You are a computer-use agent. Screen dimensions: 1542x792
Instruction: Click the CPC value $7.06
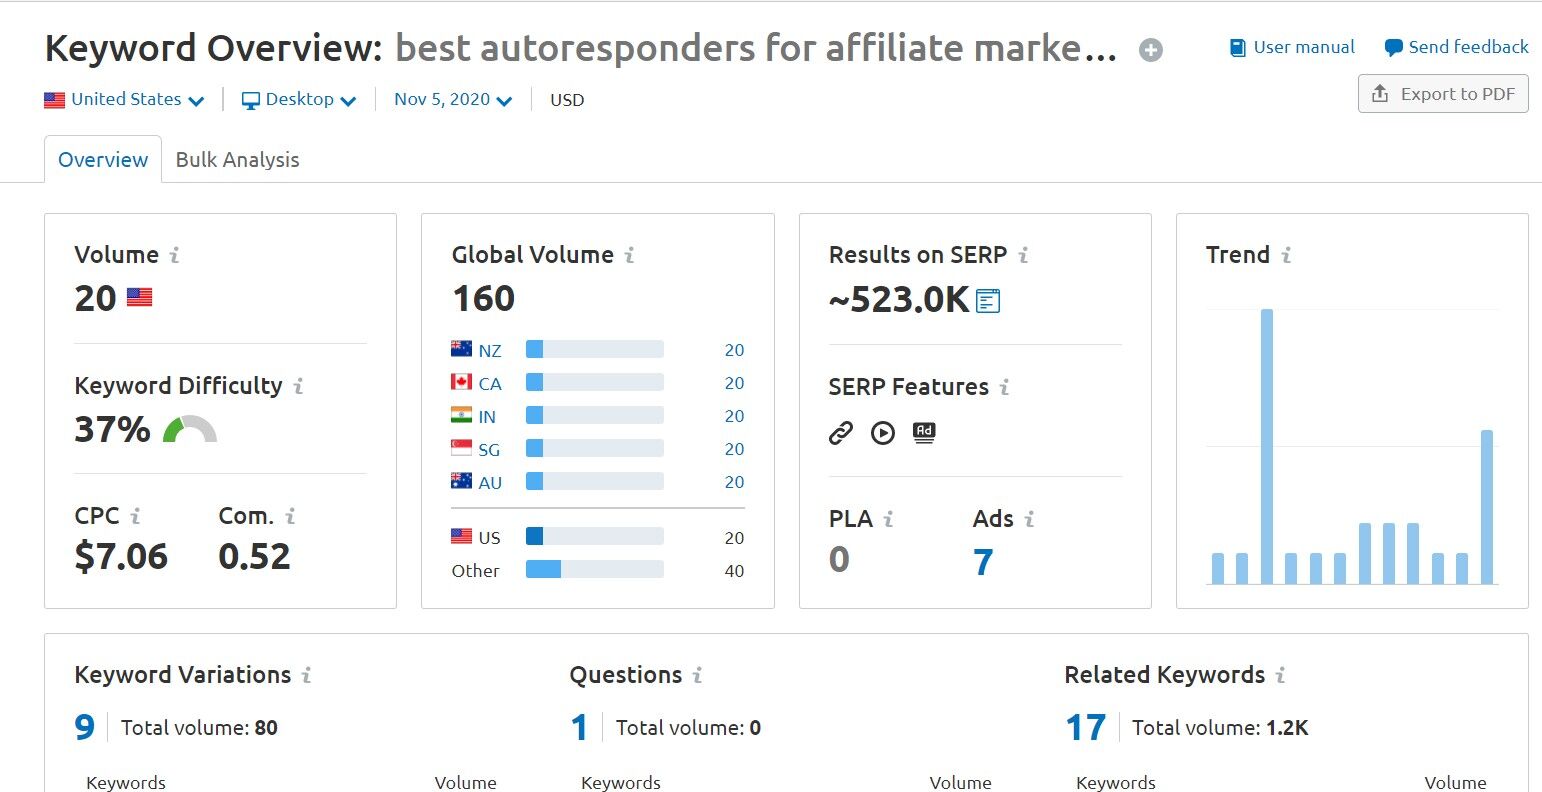tap(121, 557)
